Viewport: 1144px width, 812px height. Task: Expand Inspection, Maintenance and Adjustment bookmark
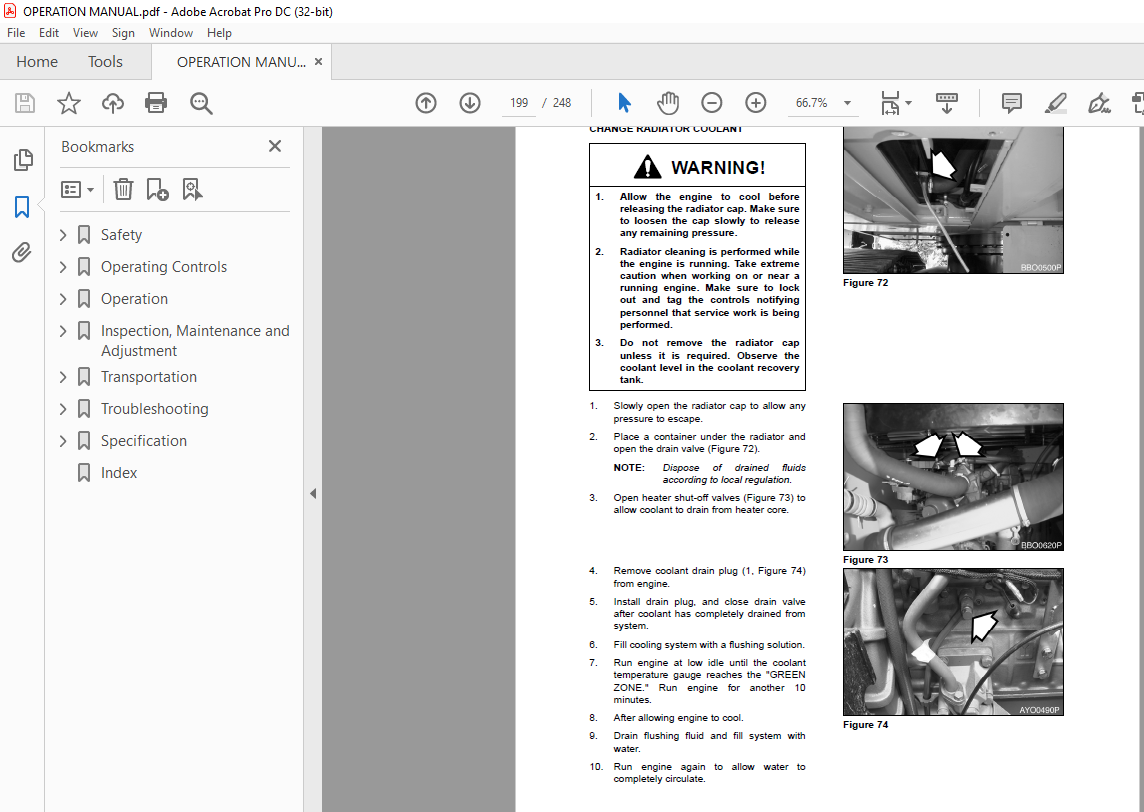click(x=63, y=331)
